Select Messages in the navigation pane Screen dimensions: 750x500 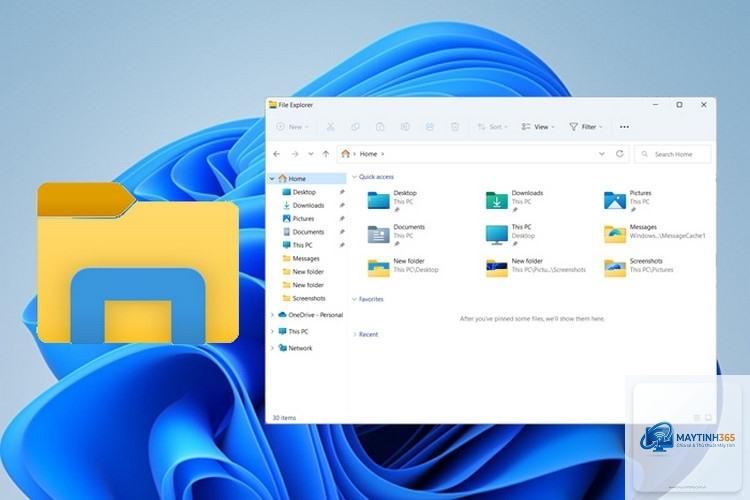[306, 258]
